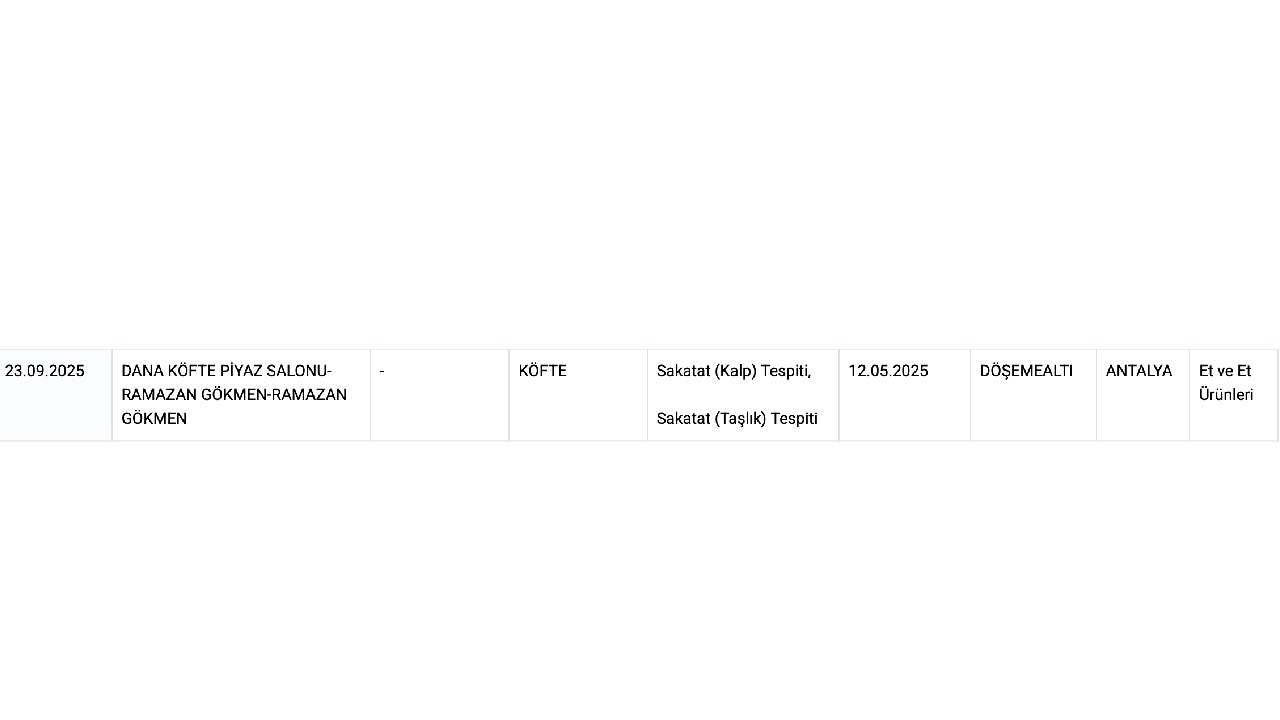Click the standalone KÖFTE product cell
Screen dimensions: 1280x720
click(542, 371)
